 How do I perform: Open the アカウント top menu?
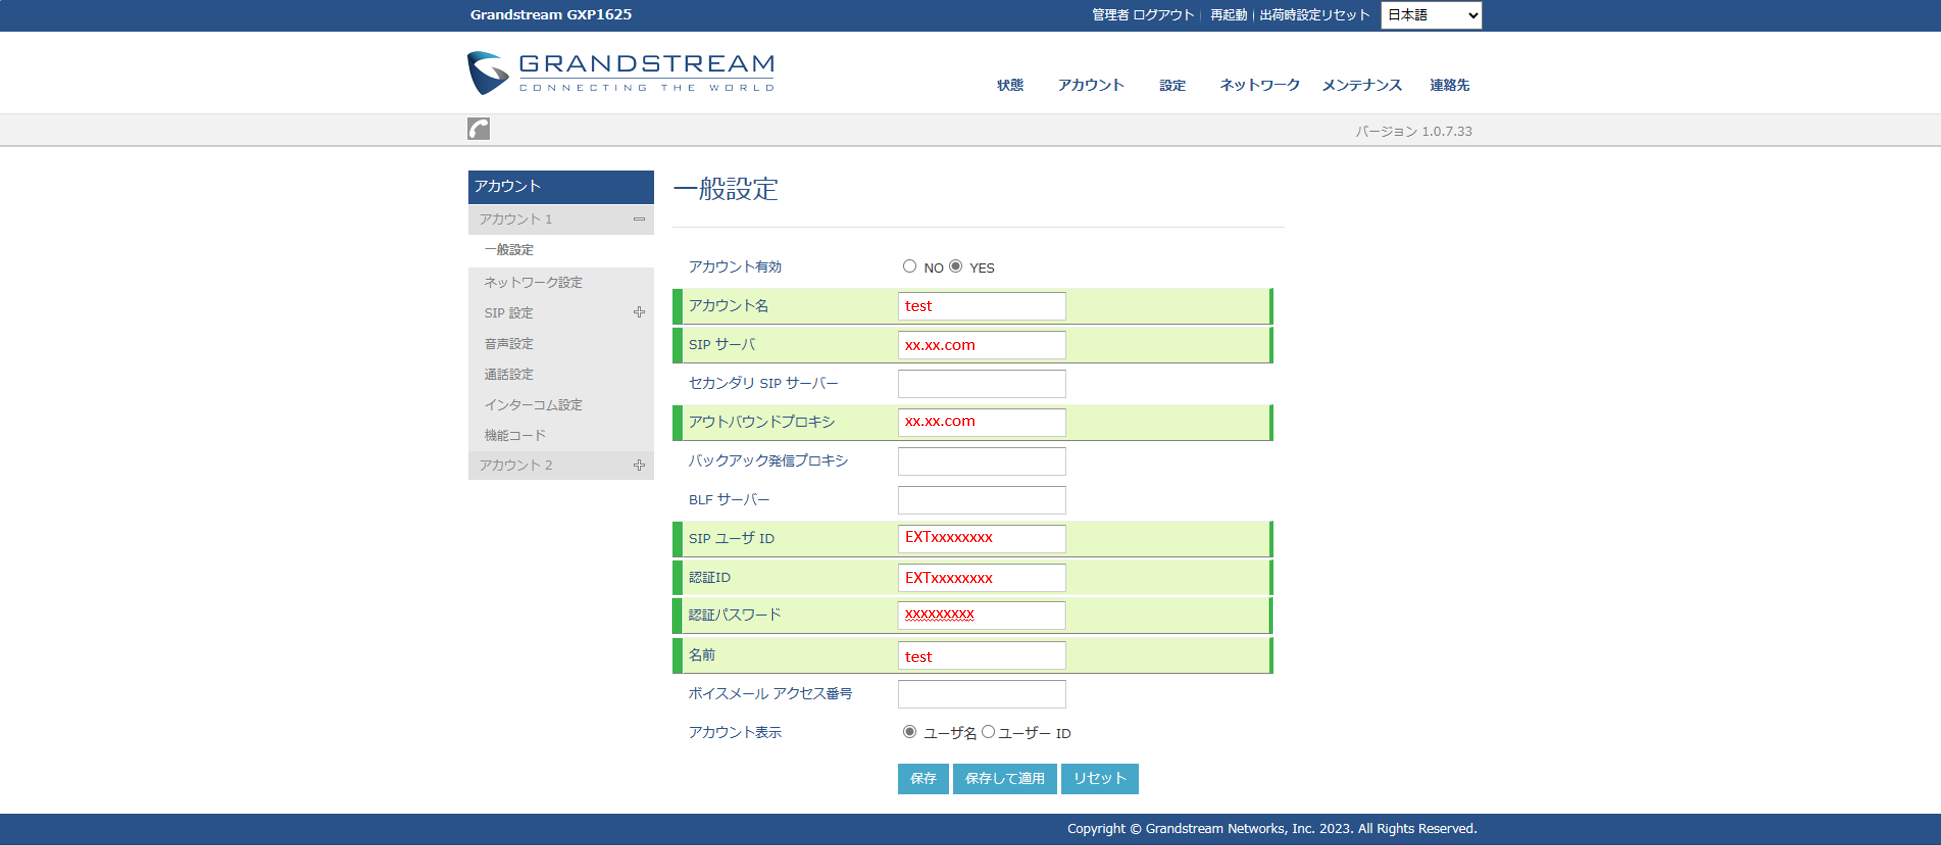1091,85
